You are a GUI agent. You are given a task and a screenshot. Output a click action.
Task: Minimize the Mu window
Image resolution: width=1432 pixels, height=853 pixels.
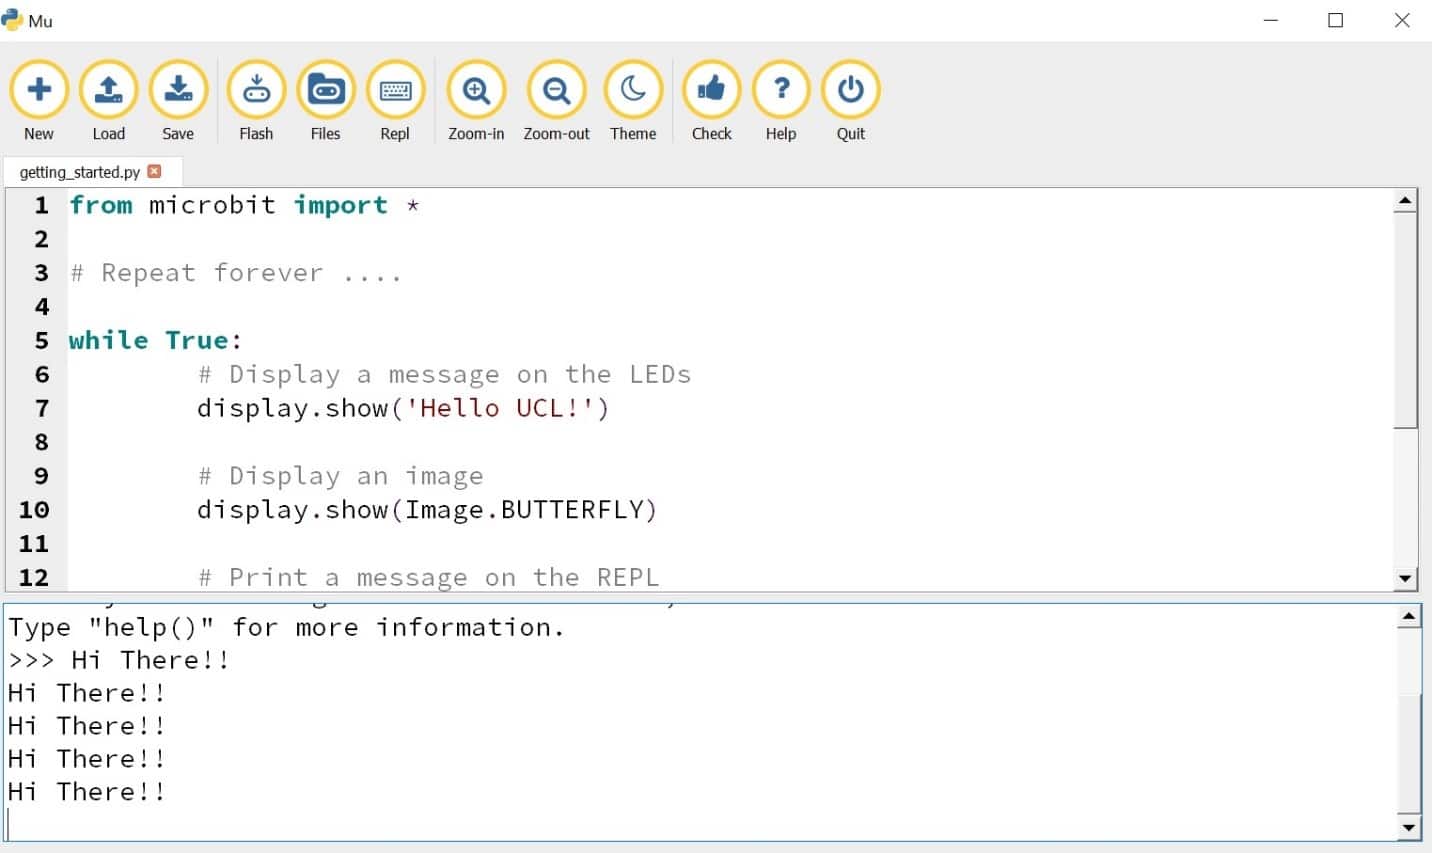pos(1271,20)
